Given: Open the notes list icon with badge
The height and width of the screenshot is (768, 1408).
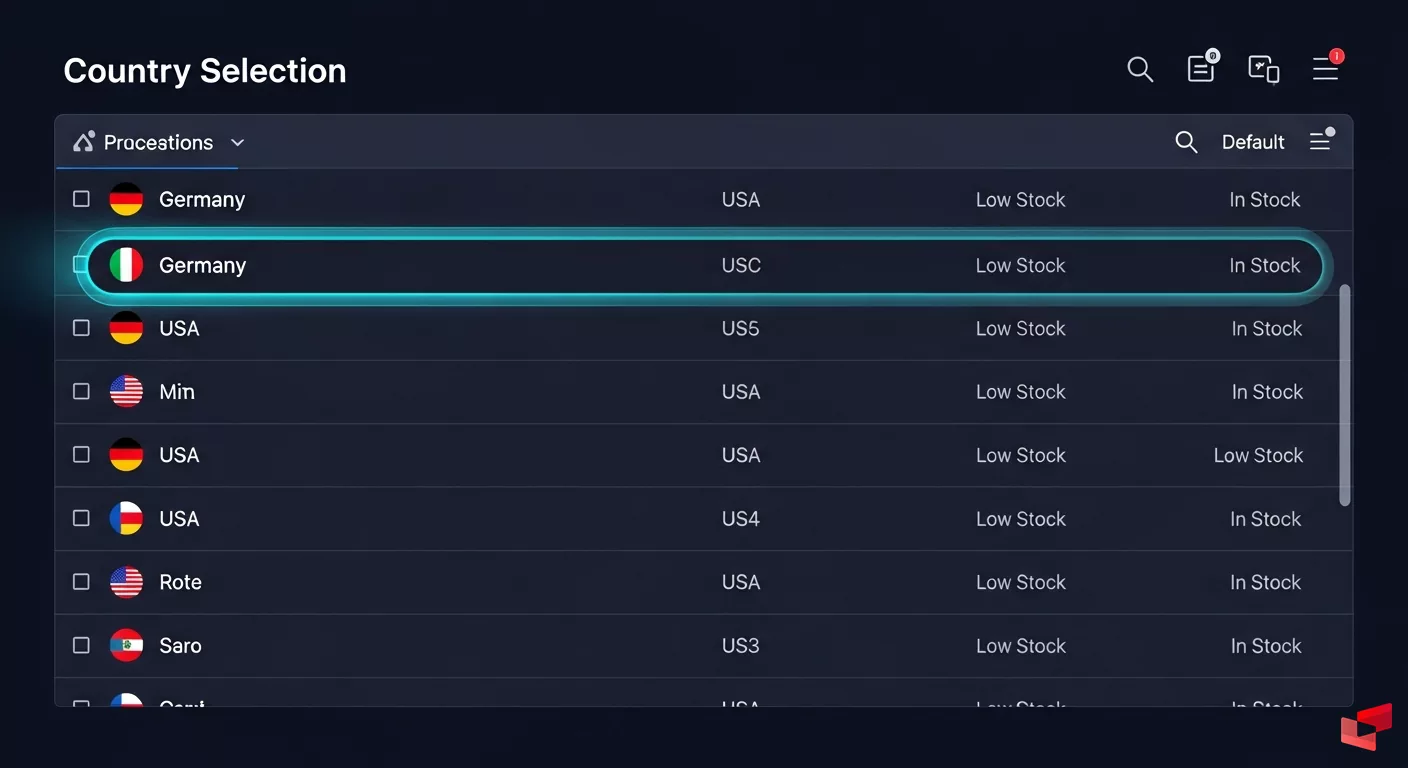Looking at the screenshot, I should tap(1201, 68).
